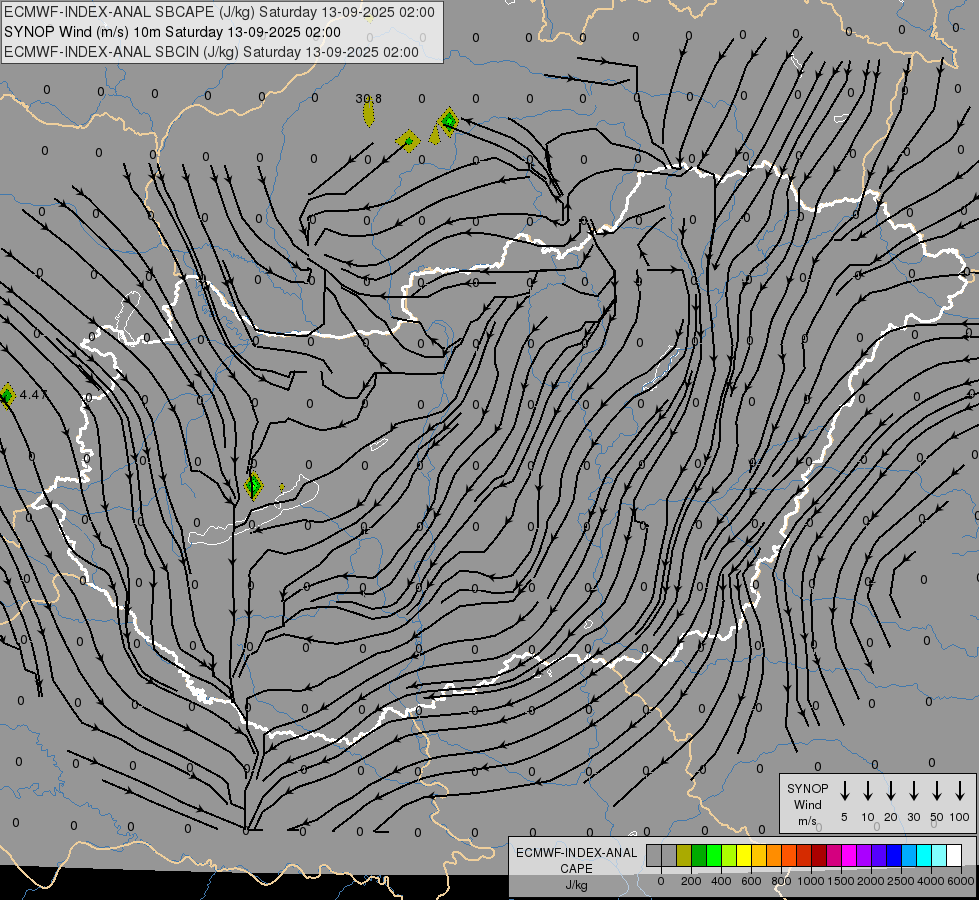Click the small yellow triangular CAPE patch
This screenshot has width=979, height=900.
(435, 136)
